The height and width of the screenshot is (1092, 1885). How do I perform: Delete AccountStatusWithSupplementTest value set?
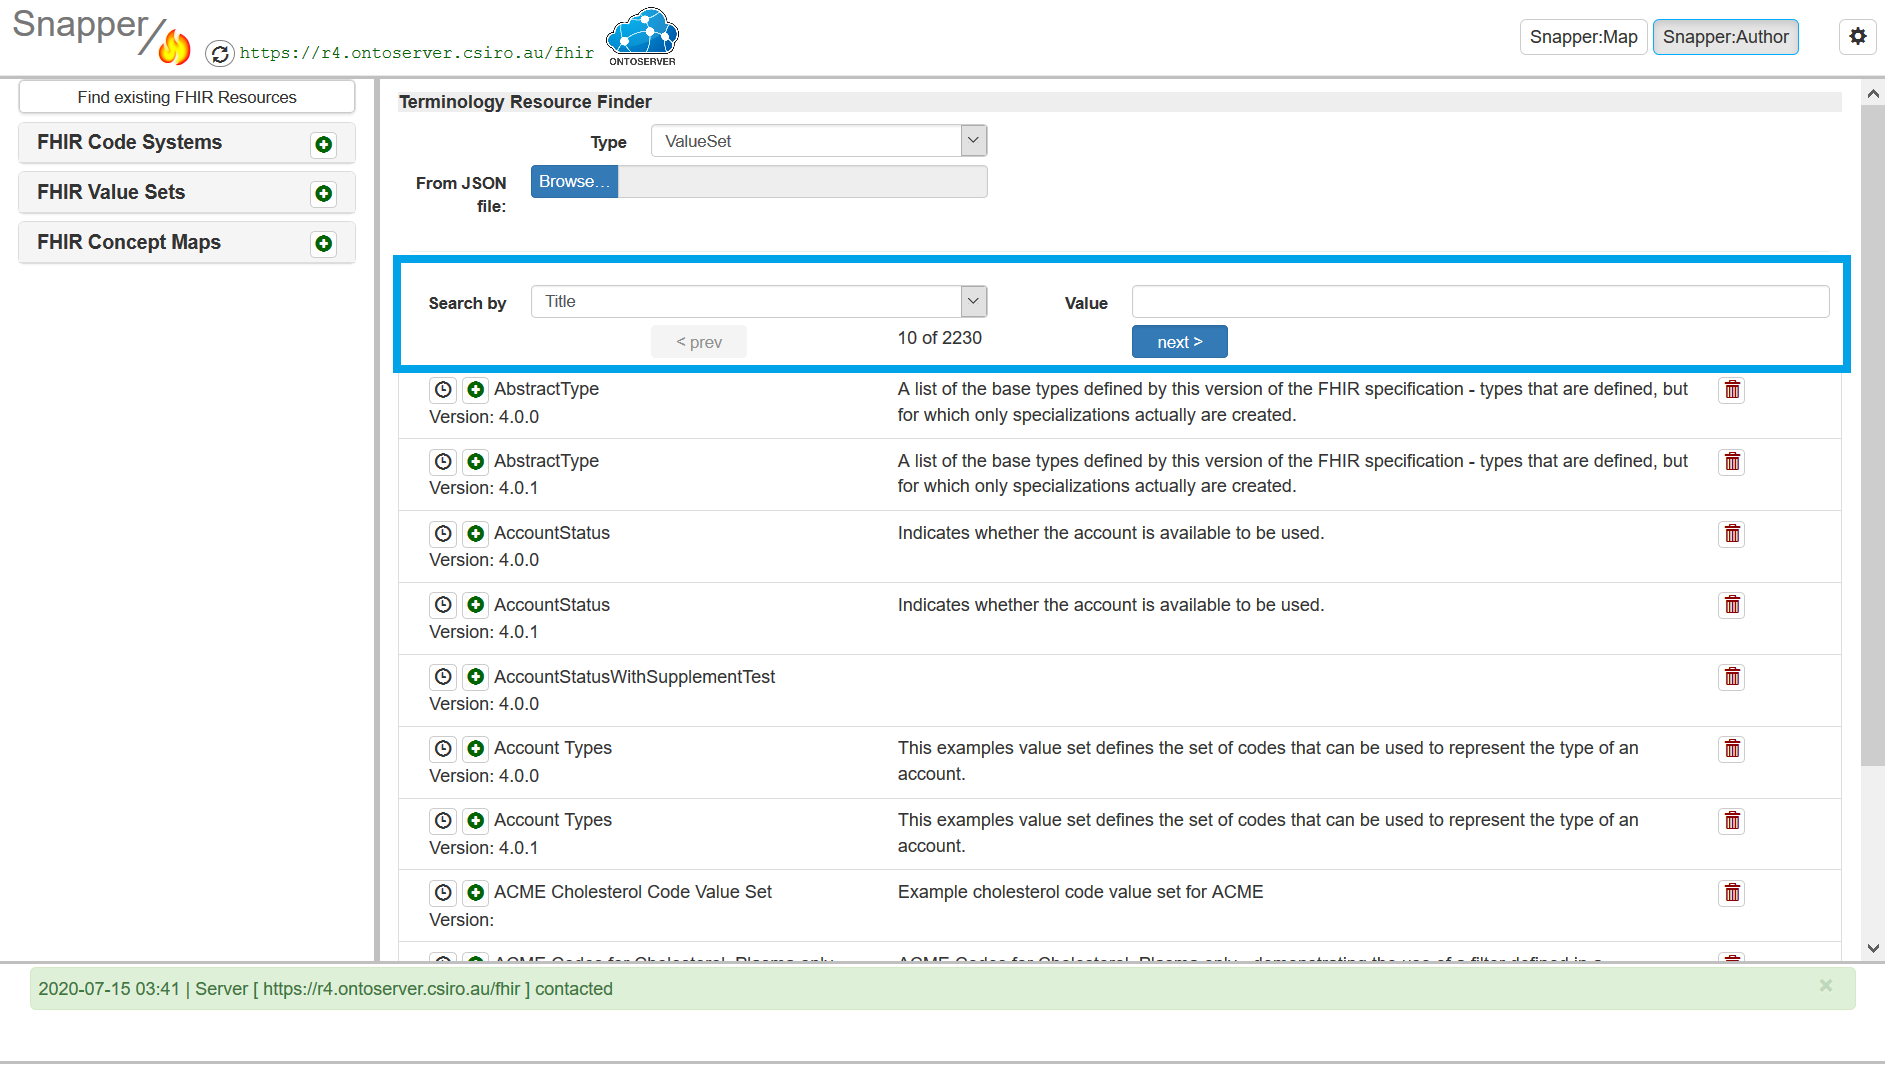tap(1732, 677)
